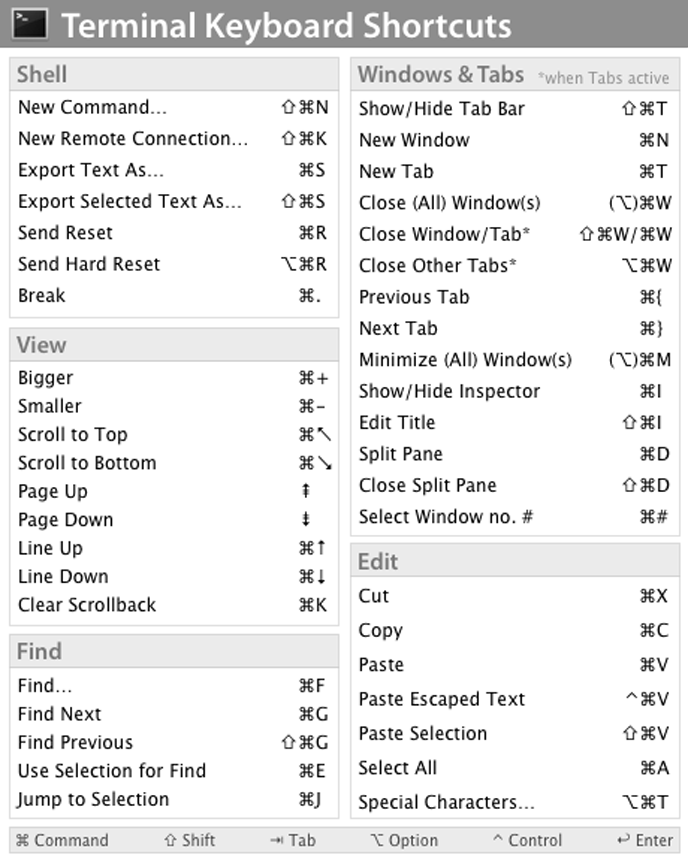Click the Control caret legend icon
Viewport: 688px width, 861px height.
click(498, 840)
